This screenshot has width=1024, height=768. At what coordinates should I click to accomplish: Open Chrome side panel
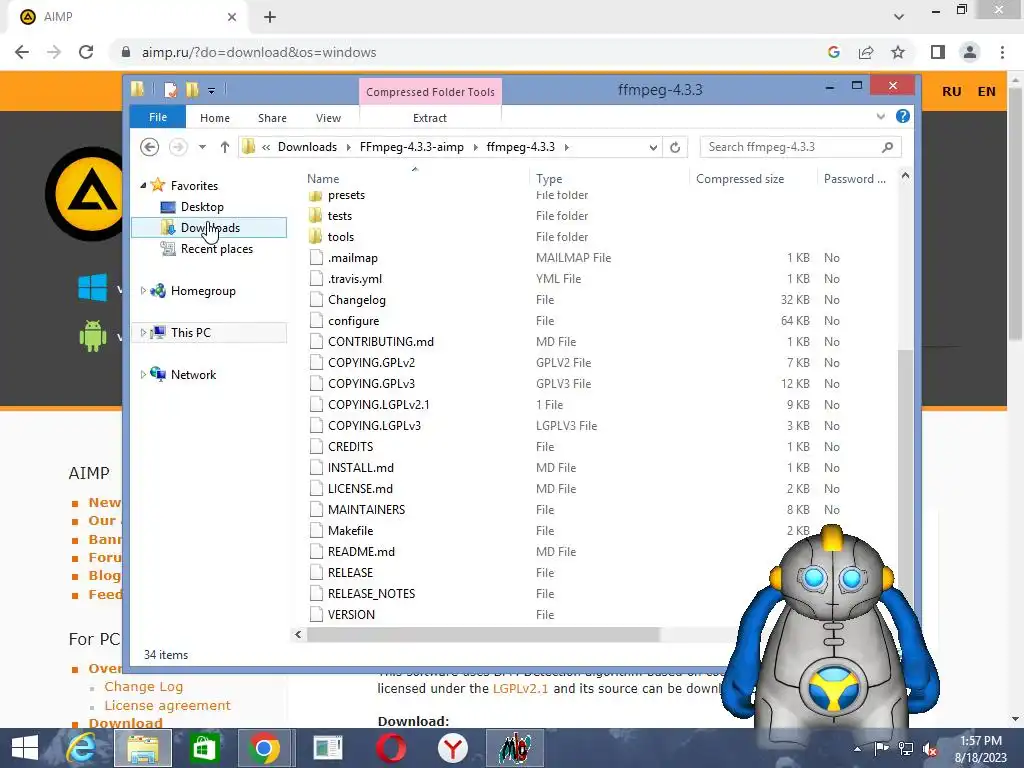point(938,52)
